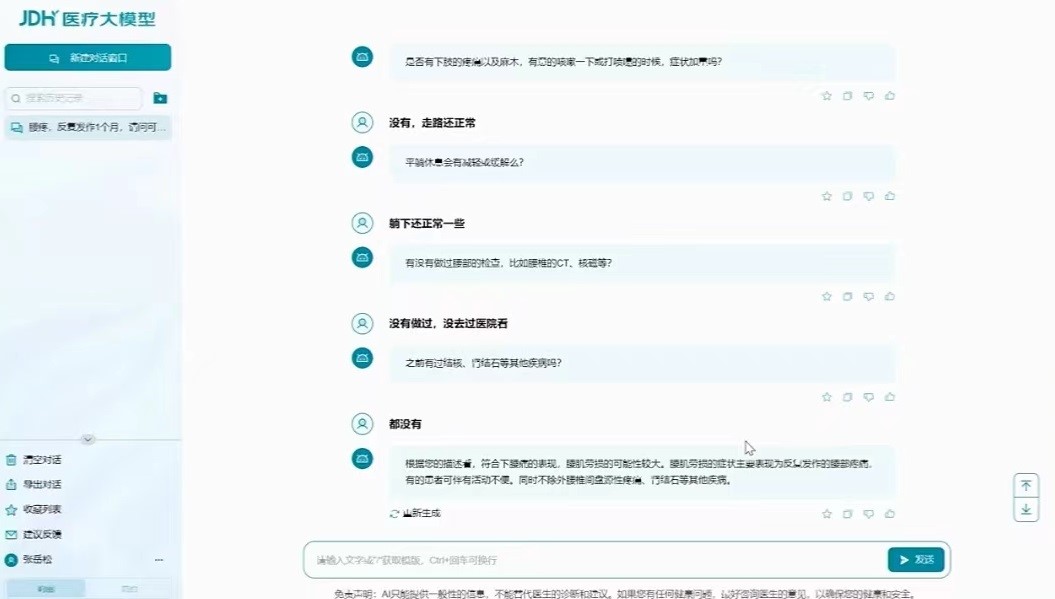
Task: Open the three-dot menu next to 张岳松
Action: pos(158,560)
